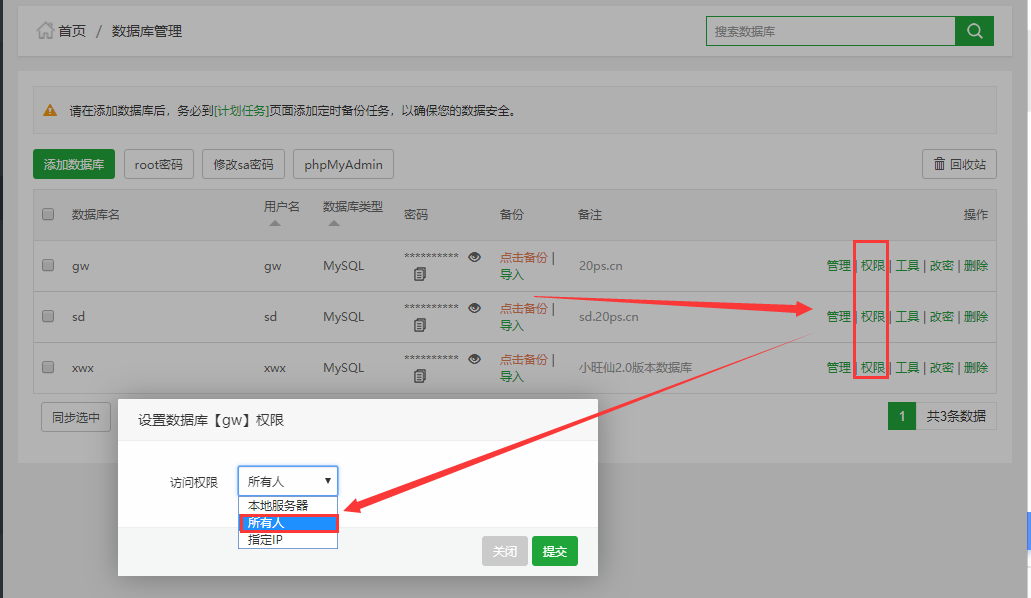Show gw database password with eye icon
1031x598 pixels.
coord(474,257)
